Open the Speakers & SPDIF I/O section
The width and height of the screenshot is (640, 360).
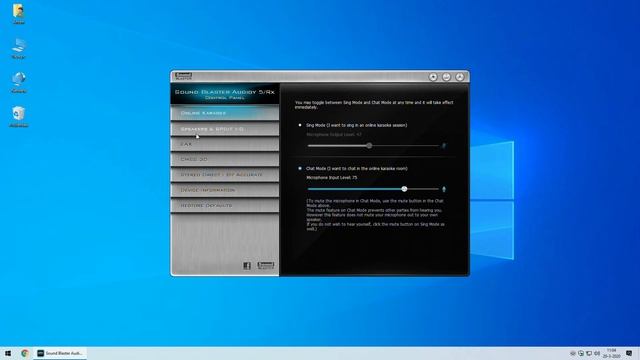[224, 129]
